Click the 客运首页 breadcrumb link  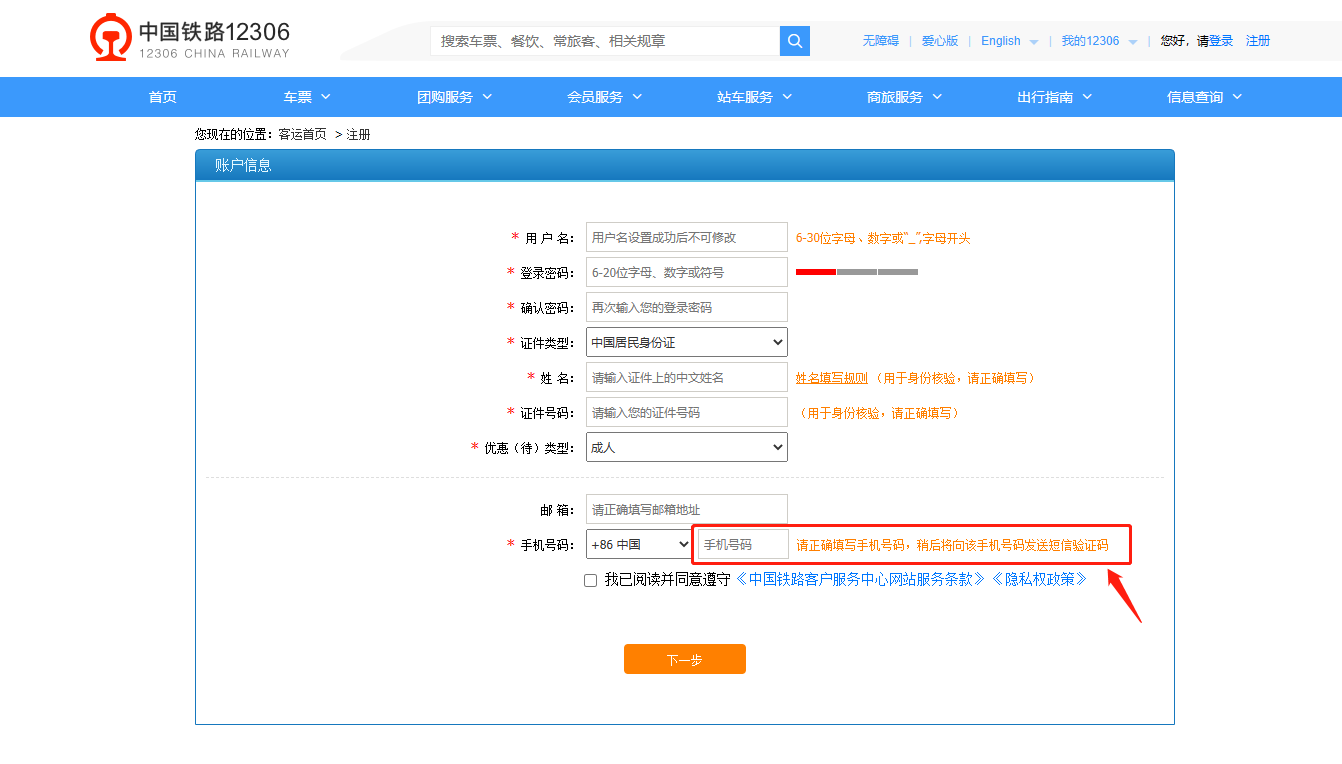pos(302,134)
